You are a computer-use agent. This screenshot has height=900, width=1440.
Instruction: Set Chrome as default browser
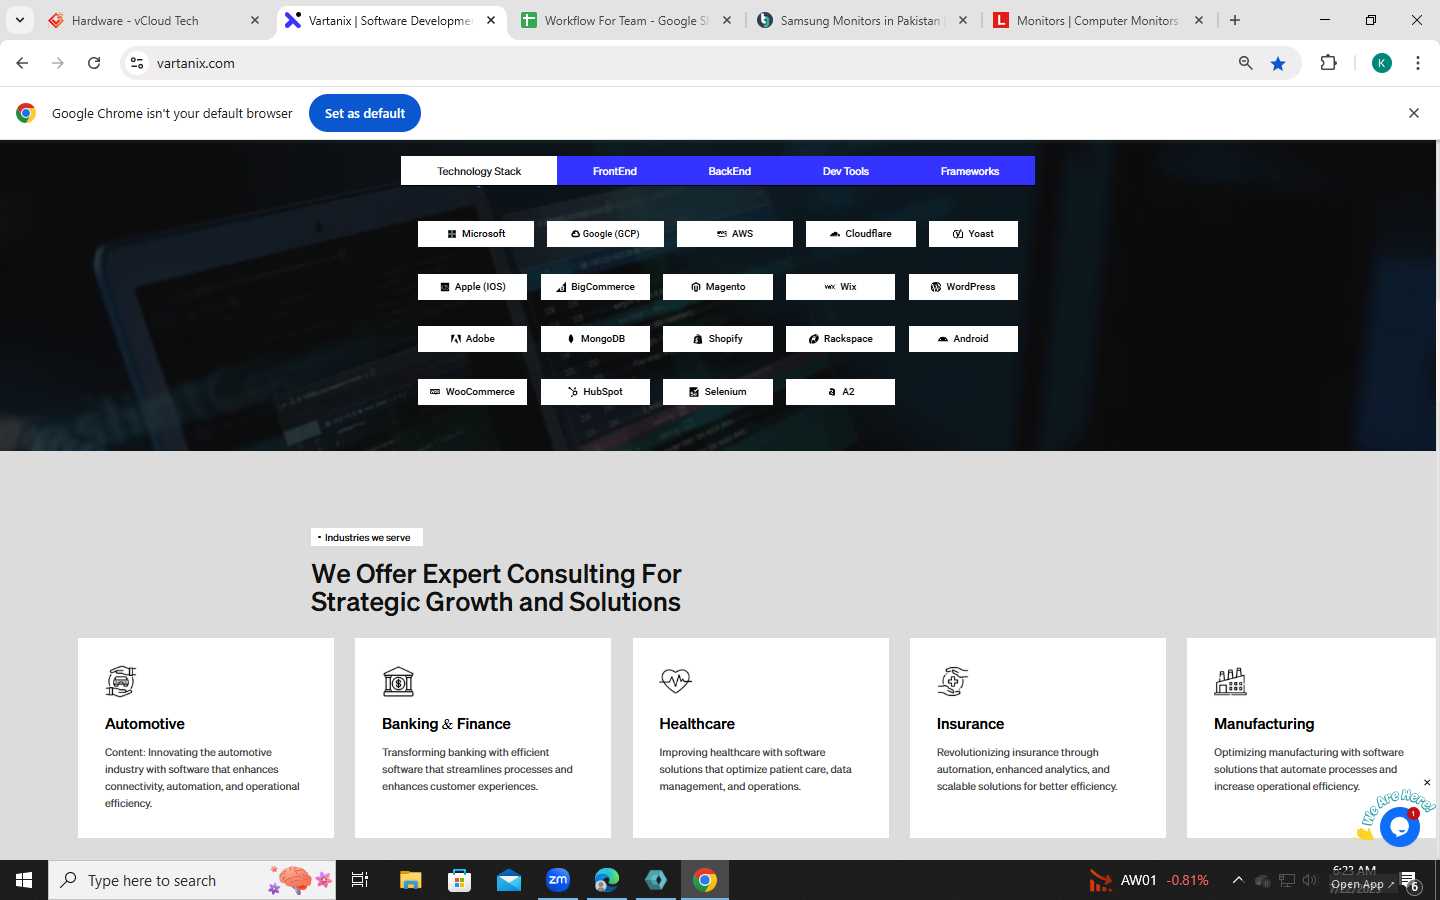(365, 113)
